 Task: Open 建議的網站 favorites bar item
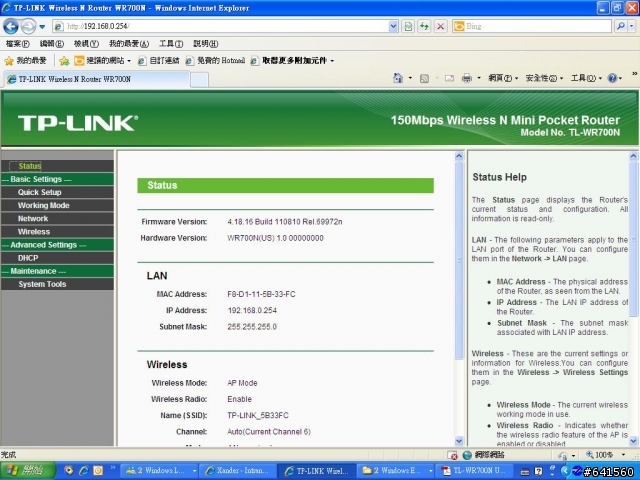point(102,61)
